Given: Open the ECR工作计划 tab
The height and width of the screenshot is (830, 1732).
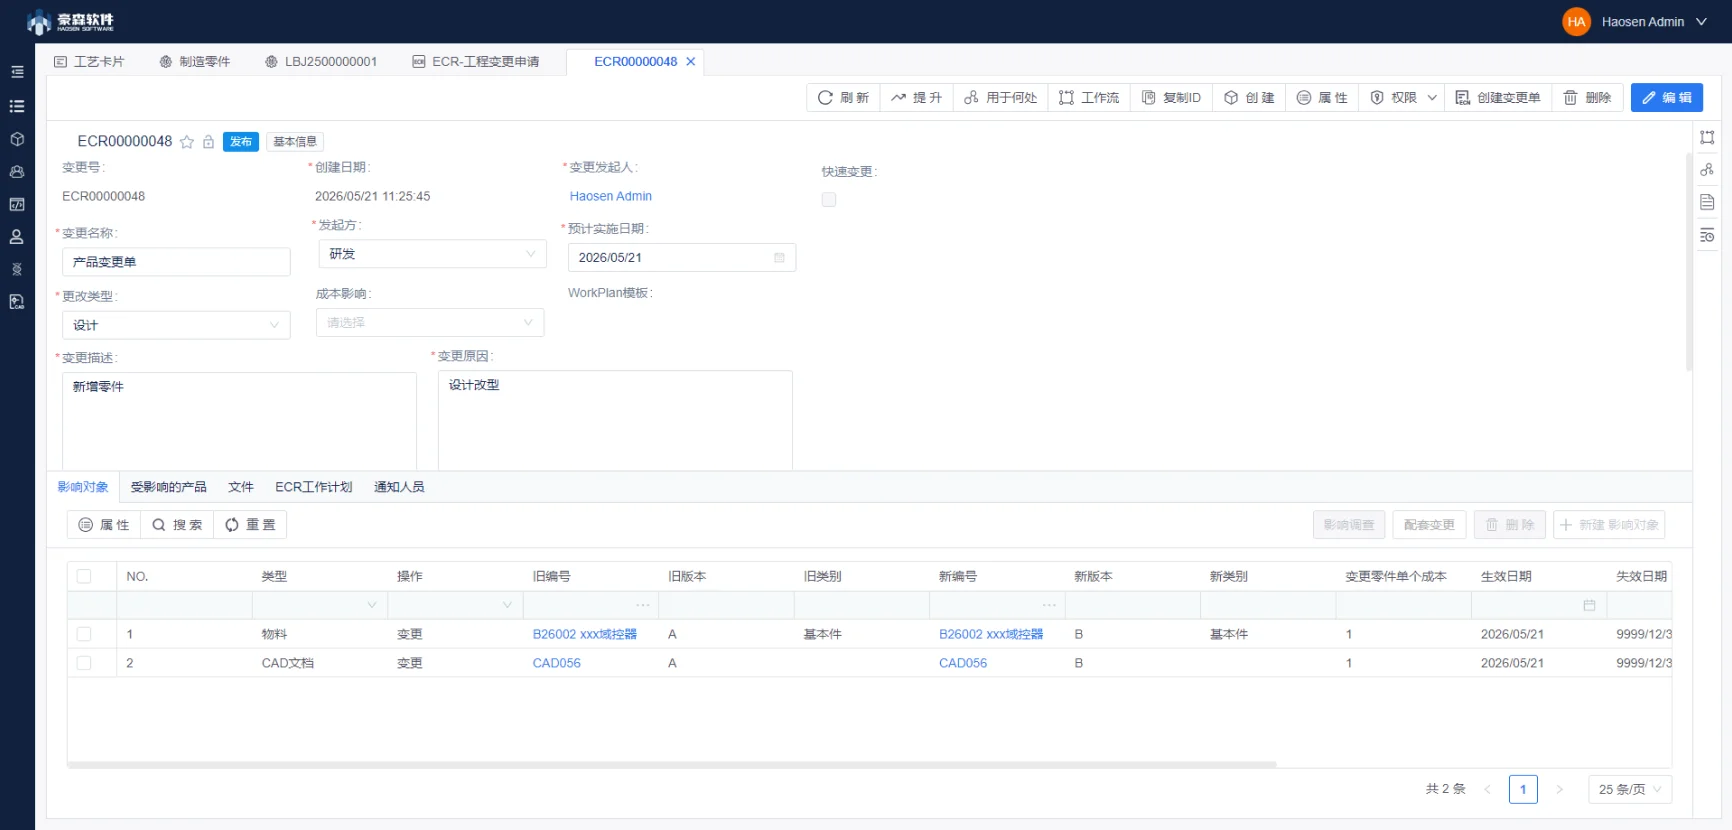Looking at the screenshot, I should click(314, 487).
